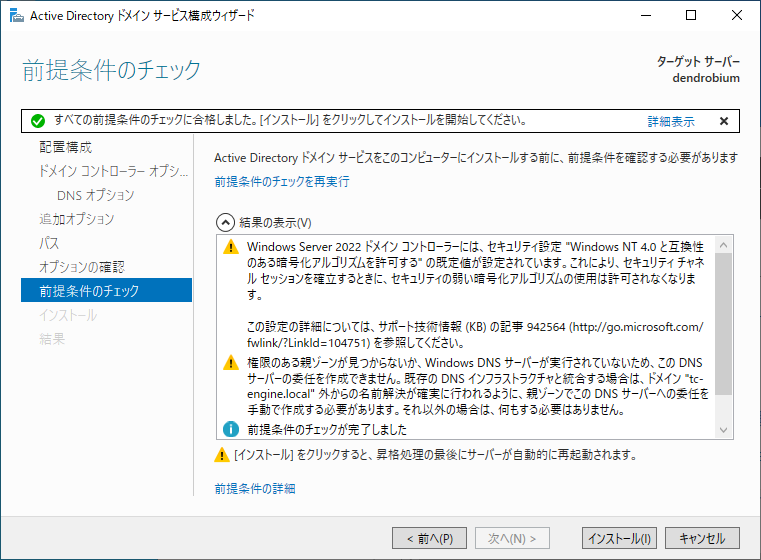This screenshot has height=560, width=761.
Task: Select オプションの確認 step in sidebar
Action: coord(82,266)
